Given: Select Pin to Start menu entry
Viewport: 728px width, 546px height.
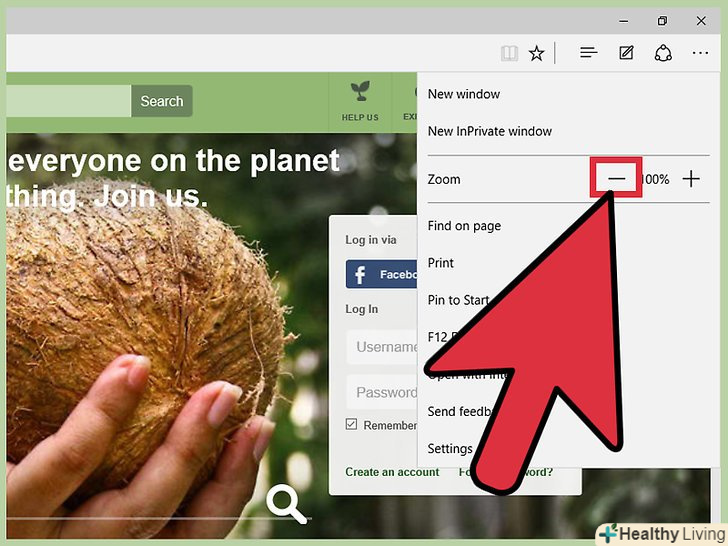Looking at the screenshot, I should click(459, 300).
